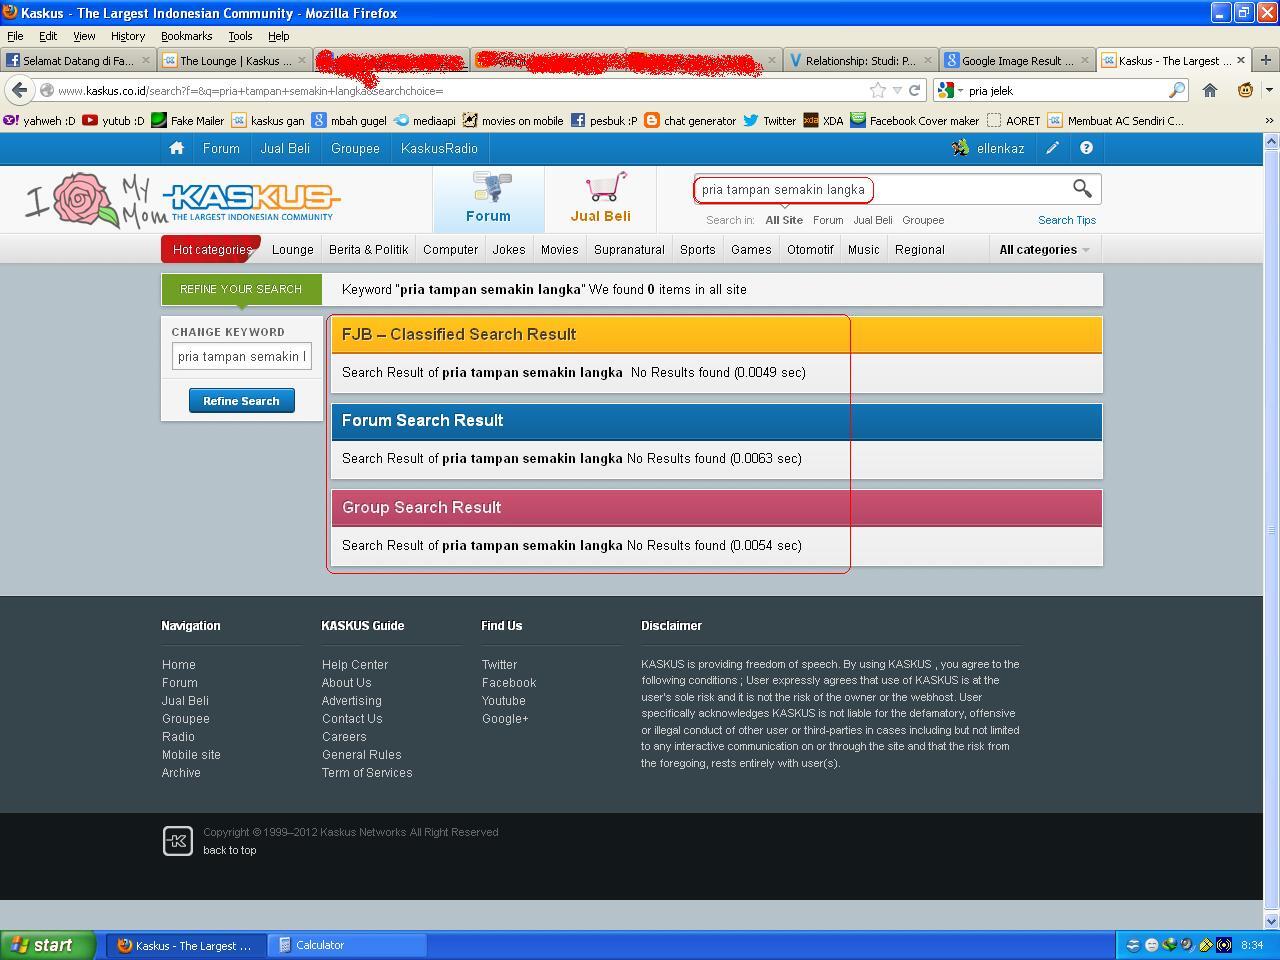Open the help question mark icon

pos(1086,148)
